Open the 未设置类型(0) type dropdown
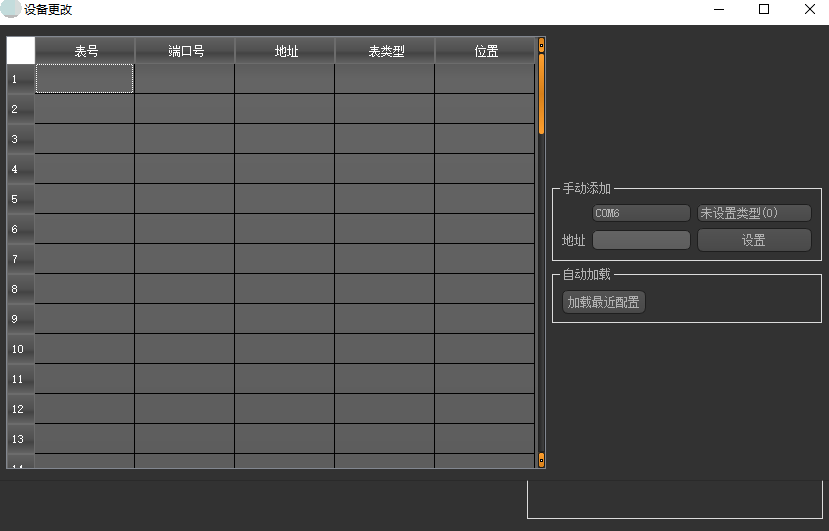The width and height of the screenshot is (829, 531). pos(754,213)
